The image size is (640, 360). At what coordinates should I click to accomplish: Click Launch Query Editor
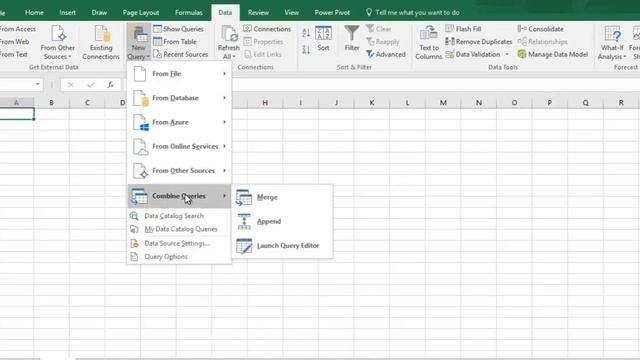point(282,246)
